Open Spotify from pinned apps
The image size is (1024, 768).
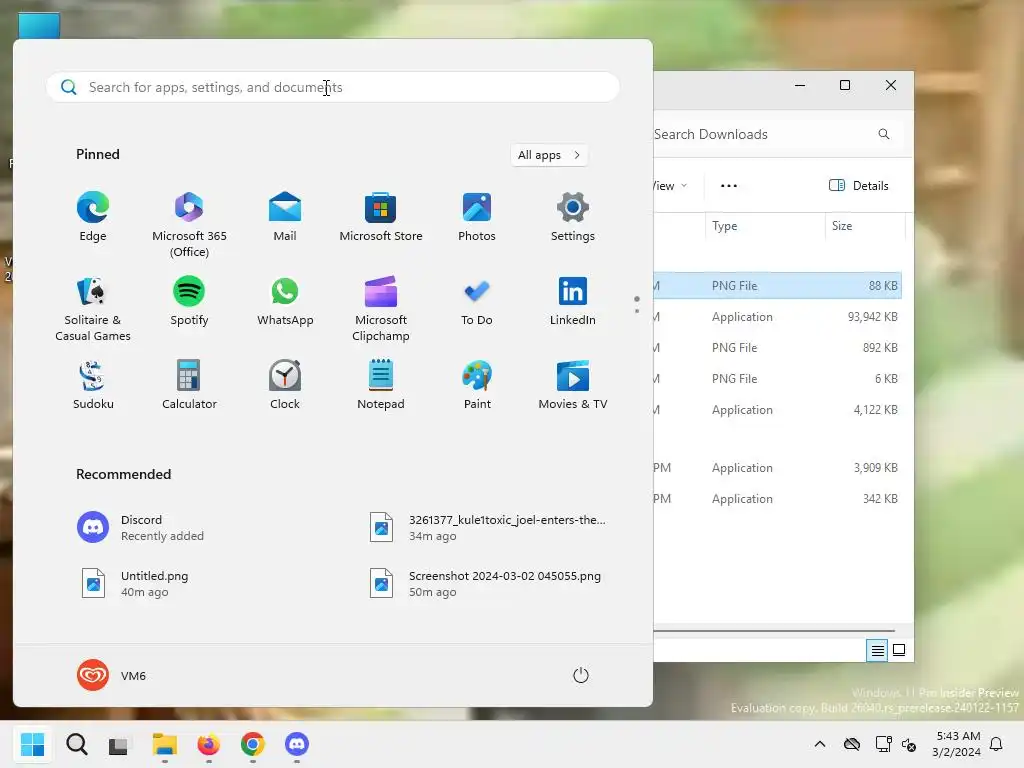tap(189, 301)
